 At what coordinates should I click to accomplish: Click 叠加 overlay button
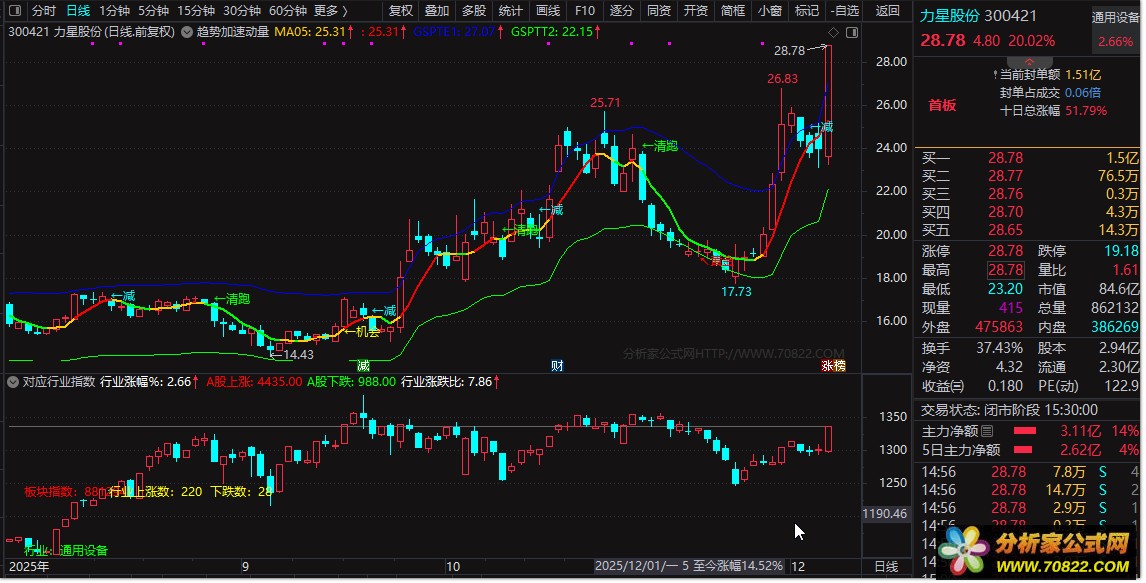tap(437, 10)
